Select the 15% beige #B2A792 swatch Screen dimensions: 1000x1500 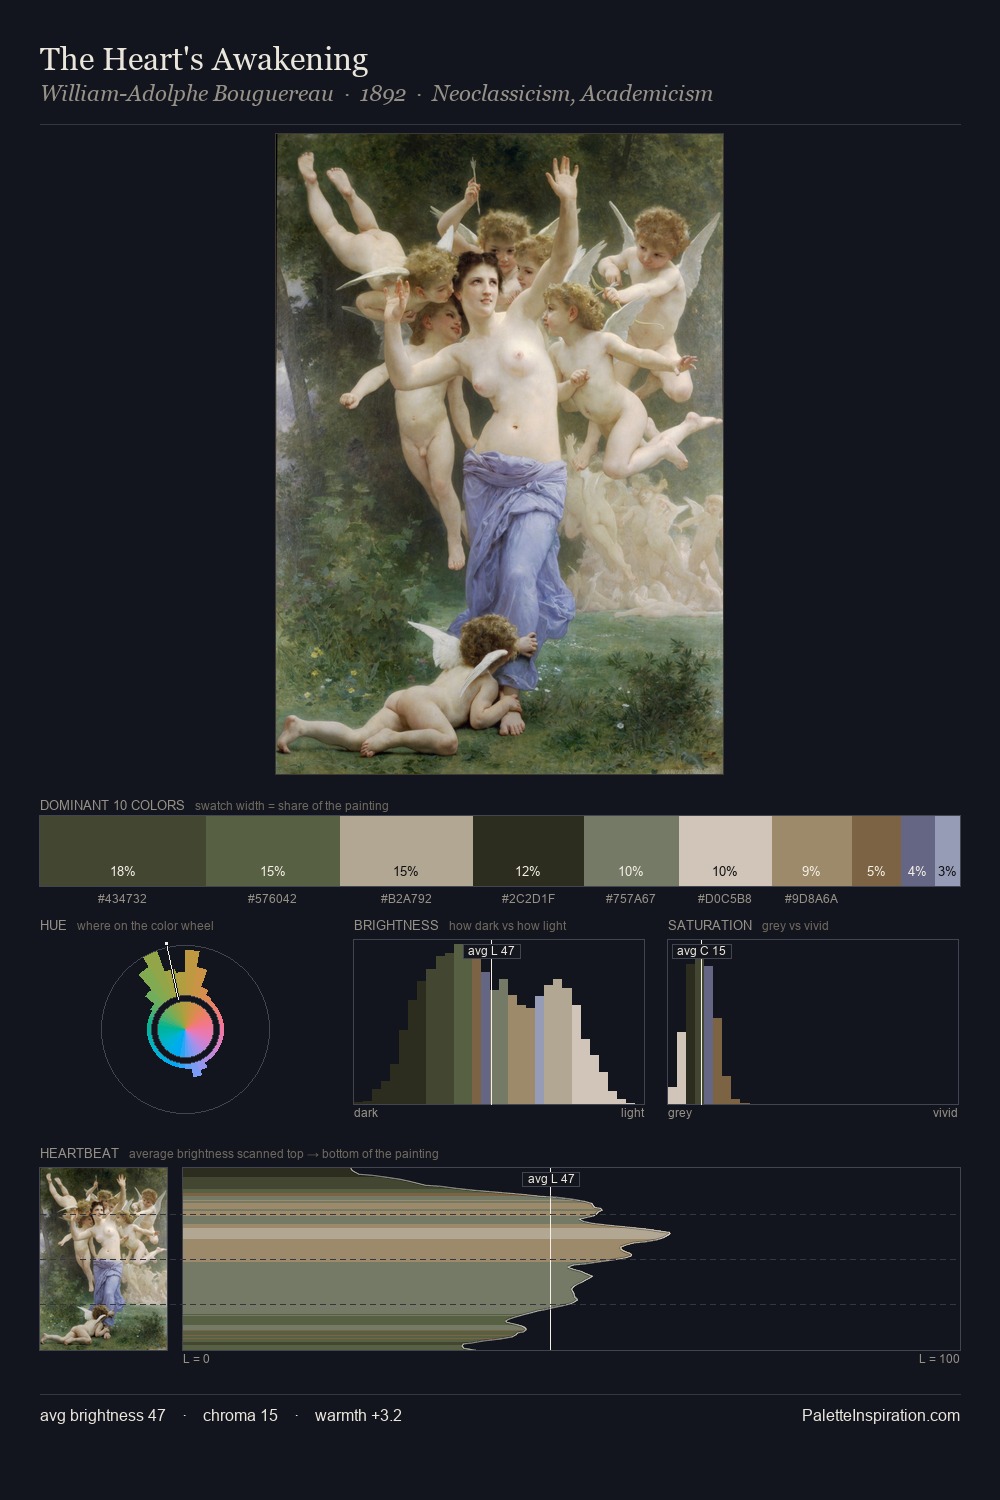pyautogui.click(x=406, y=851)
